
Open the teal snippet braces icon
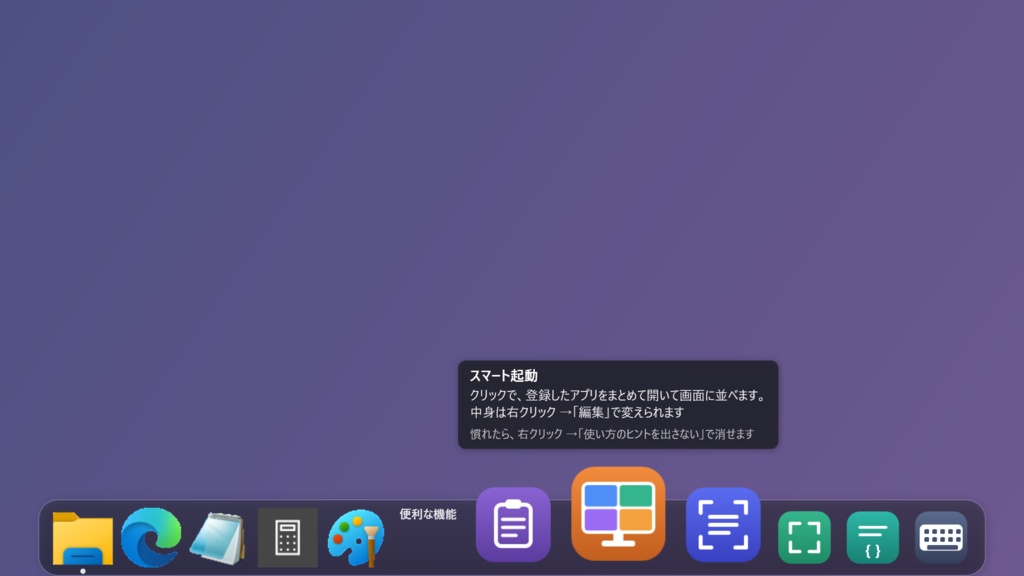[x=872, y=537]
